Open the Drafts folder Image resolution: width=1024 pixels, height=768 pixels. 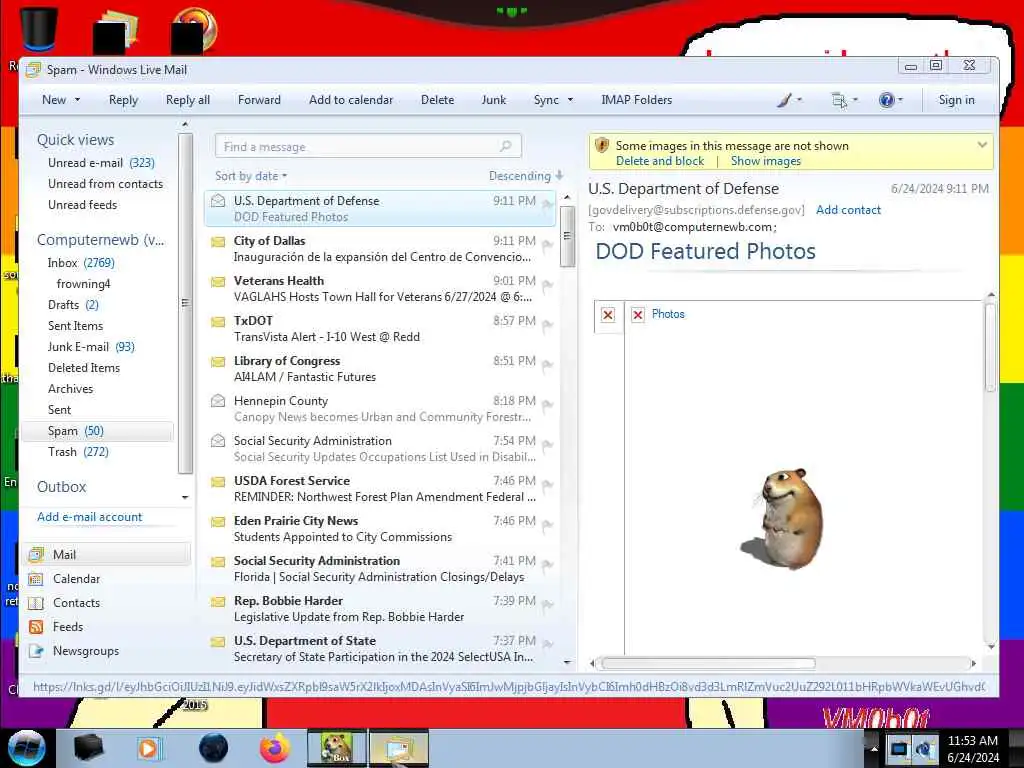[x=72, y=304]
